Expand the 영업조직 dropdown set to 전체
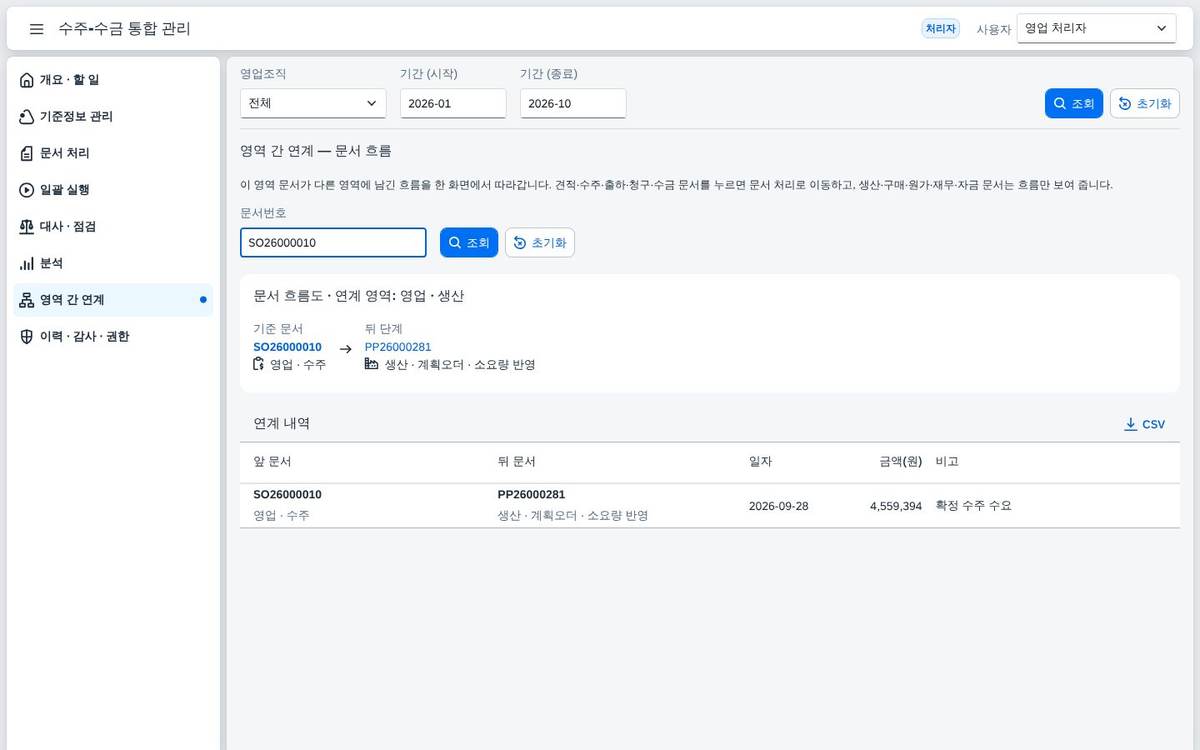 click(x=313, y=103)
